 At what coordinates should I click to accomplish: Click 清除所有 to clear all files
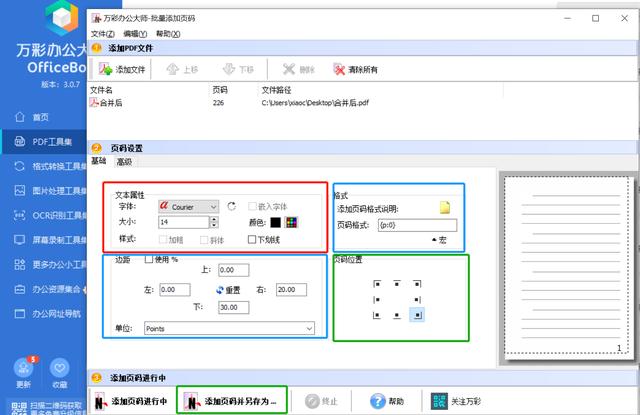[x=356, y=69]
